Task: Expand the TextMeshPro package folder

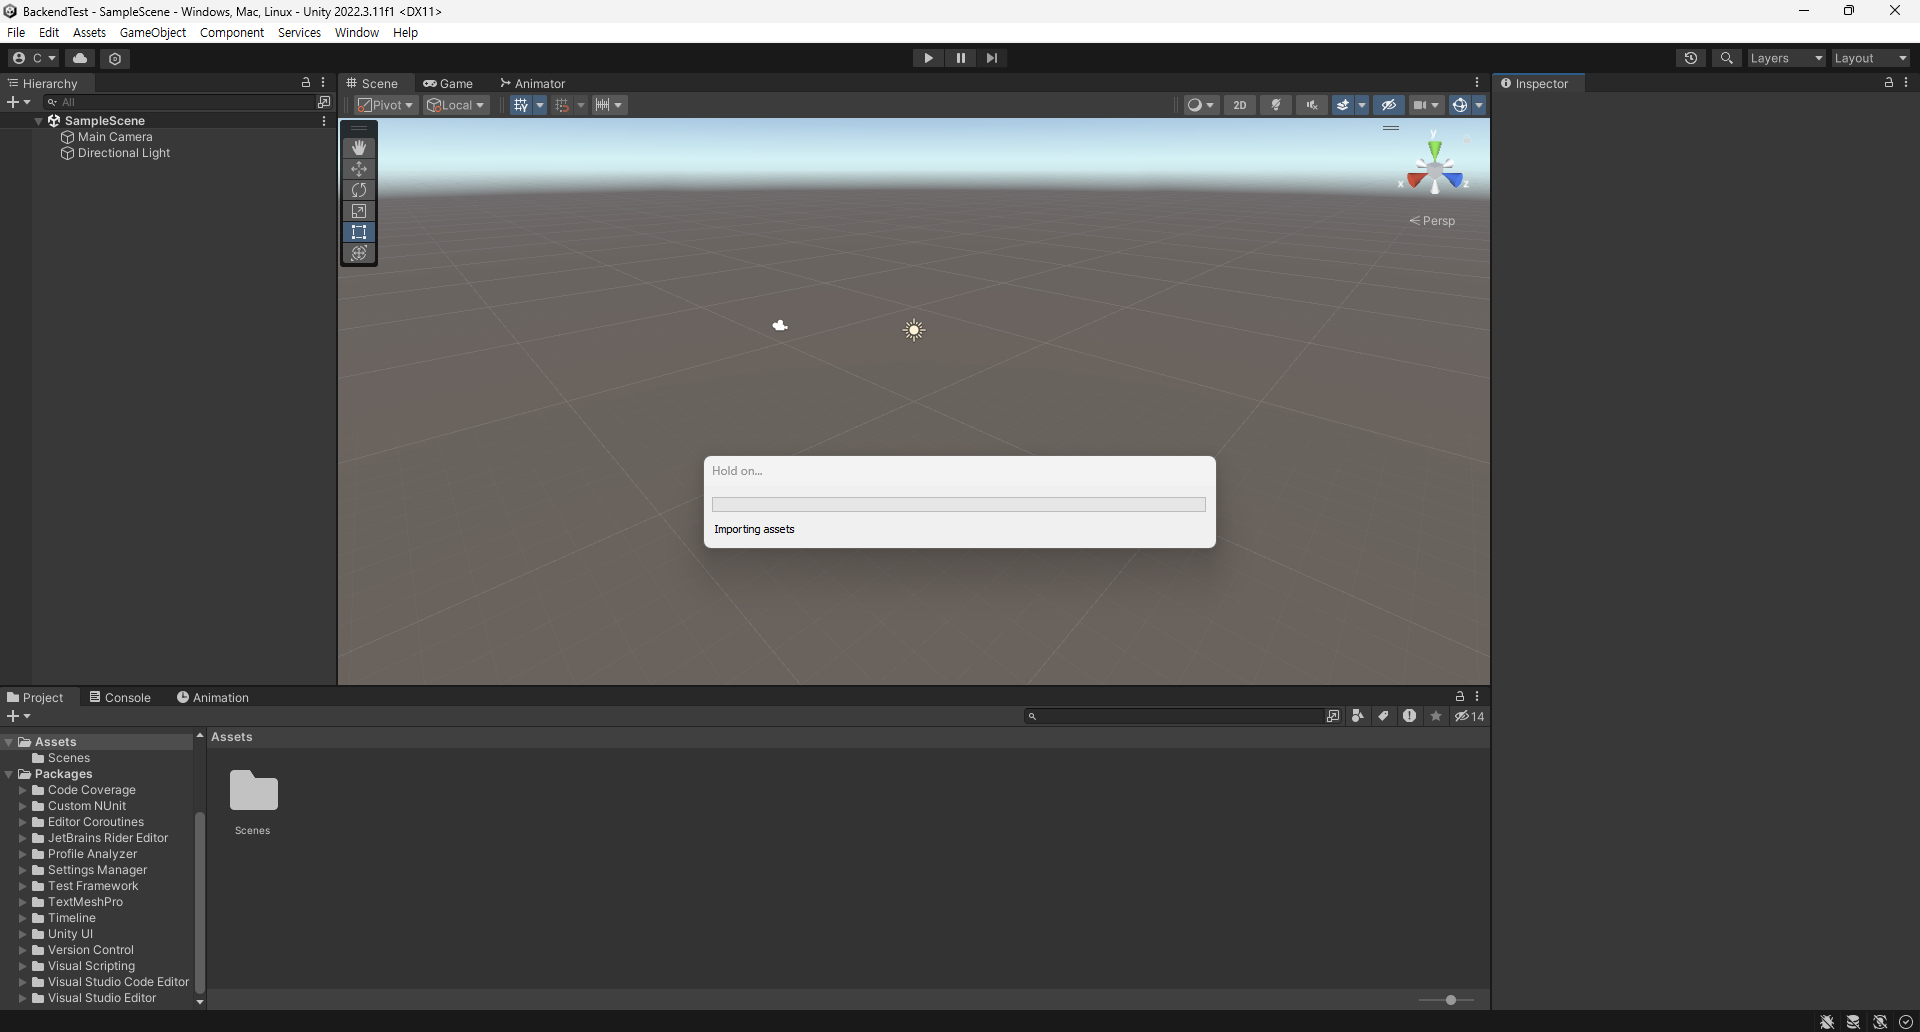Action: click(x=23, y=902)
